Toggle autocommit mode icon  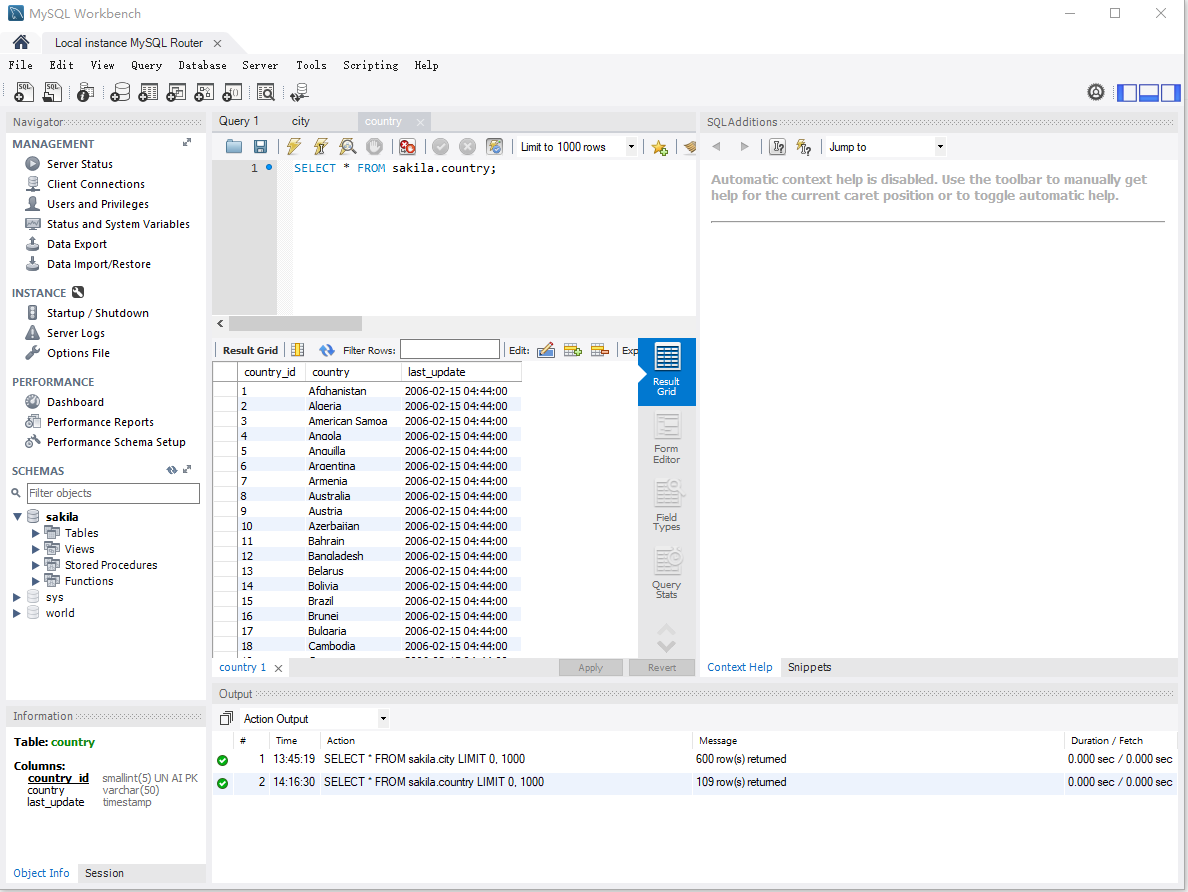(x=495, y=147)
